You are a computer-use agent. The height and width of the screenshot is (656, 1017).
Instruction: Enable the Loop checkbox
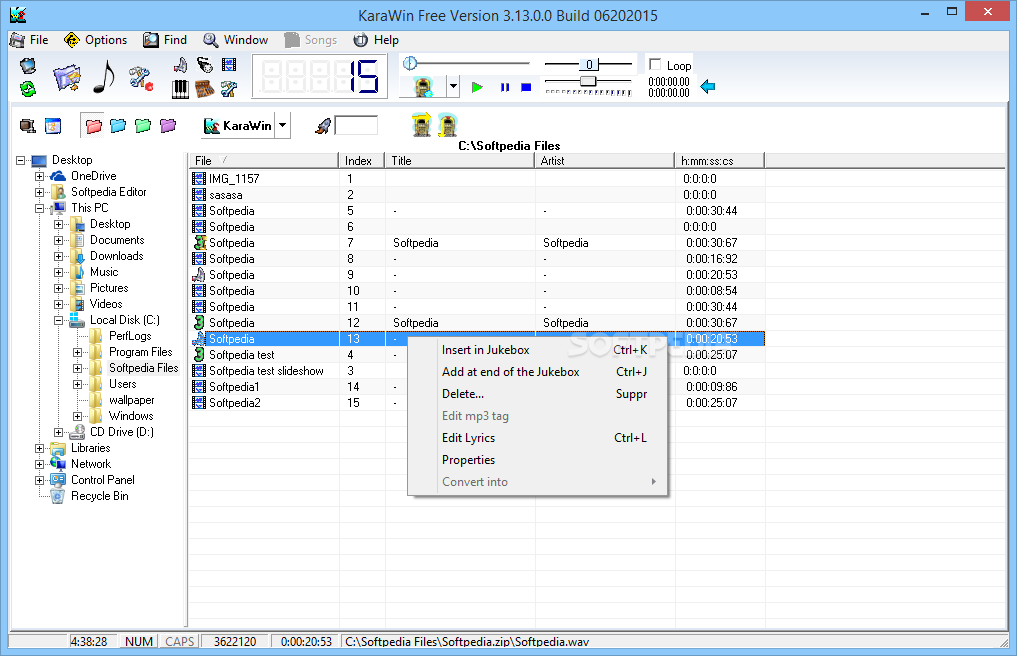[x=655, y=64]
